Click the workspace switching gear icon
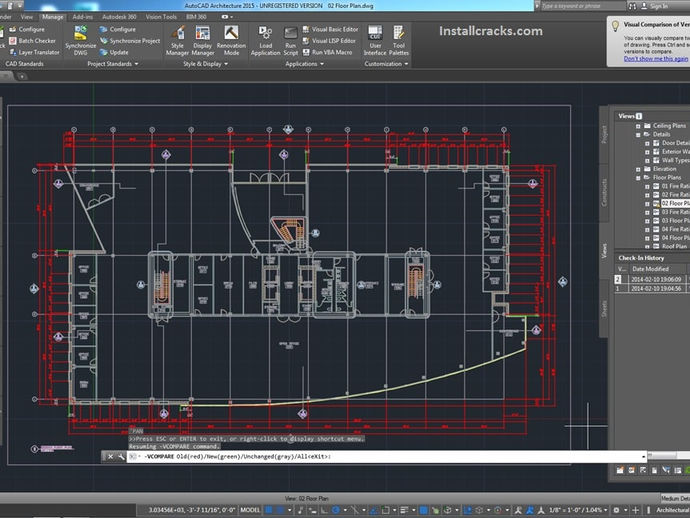Screen dimensions: 690x518 [x=616, y=510]
